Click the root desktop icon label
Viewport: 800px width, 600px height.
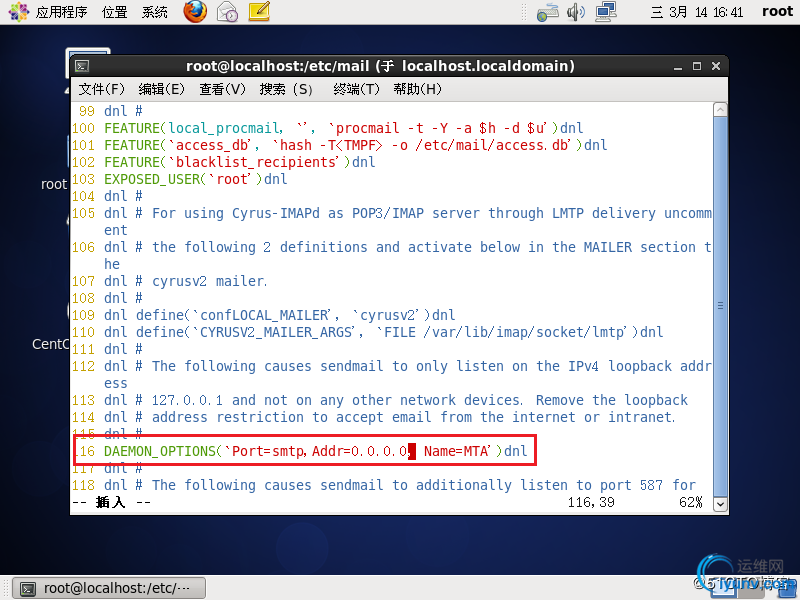[54, 184]
